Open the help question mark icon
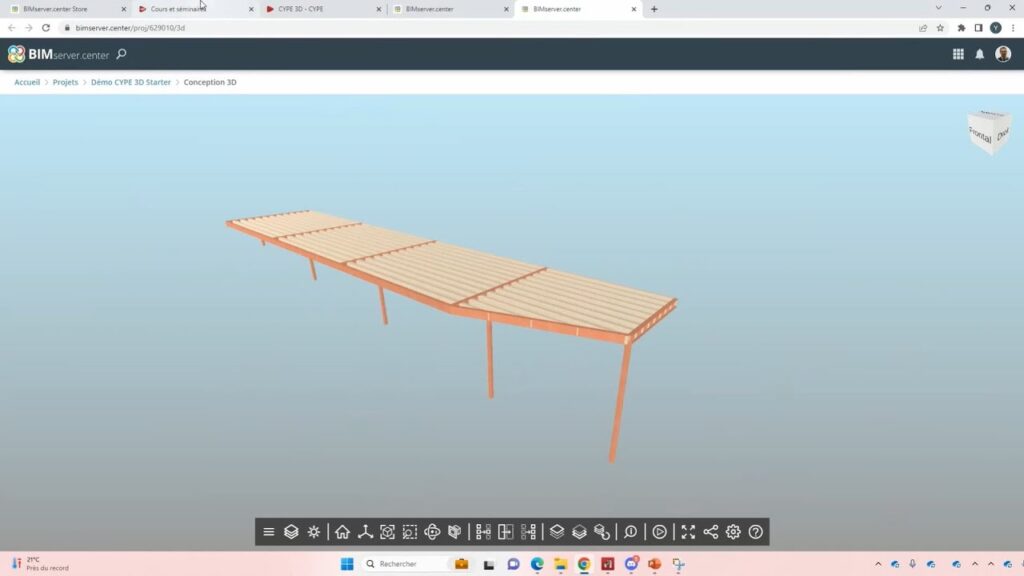 tap(756, 532)
